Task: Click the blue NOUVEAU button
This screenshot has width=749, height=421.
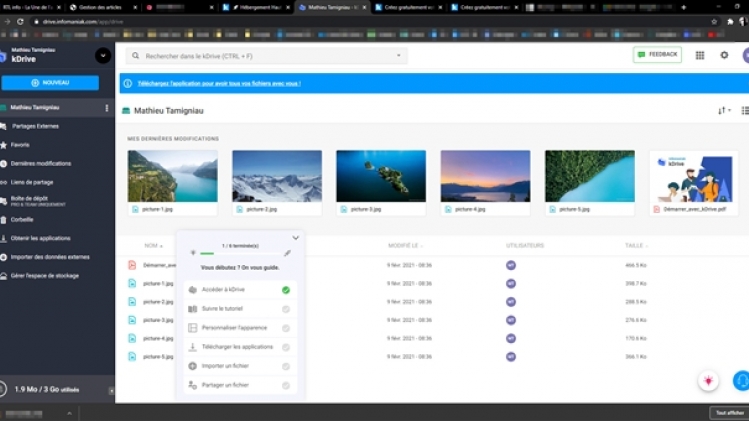Action: pyautogui.click(x=50, y=83)
